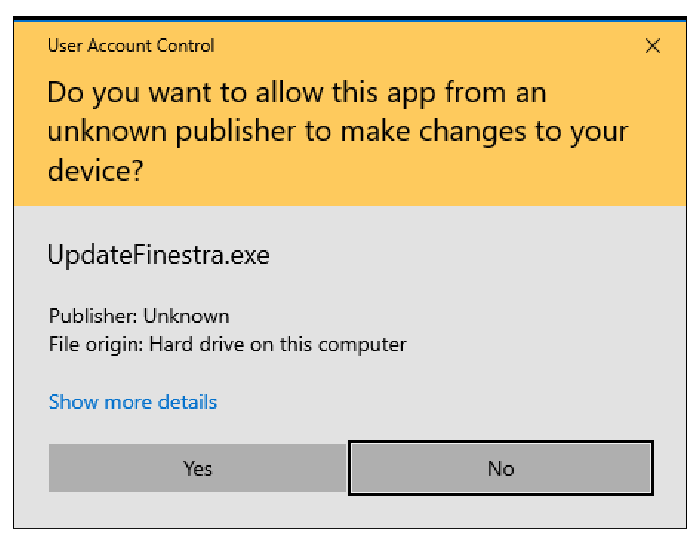Image resolution: width=698 pixels, height=542 pixels.
Task: Click the 'Publisher:' label
Action: click(93, 316)
